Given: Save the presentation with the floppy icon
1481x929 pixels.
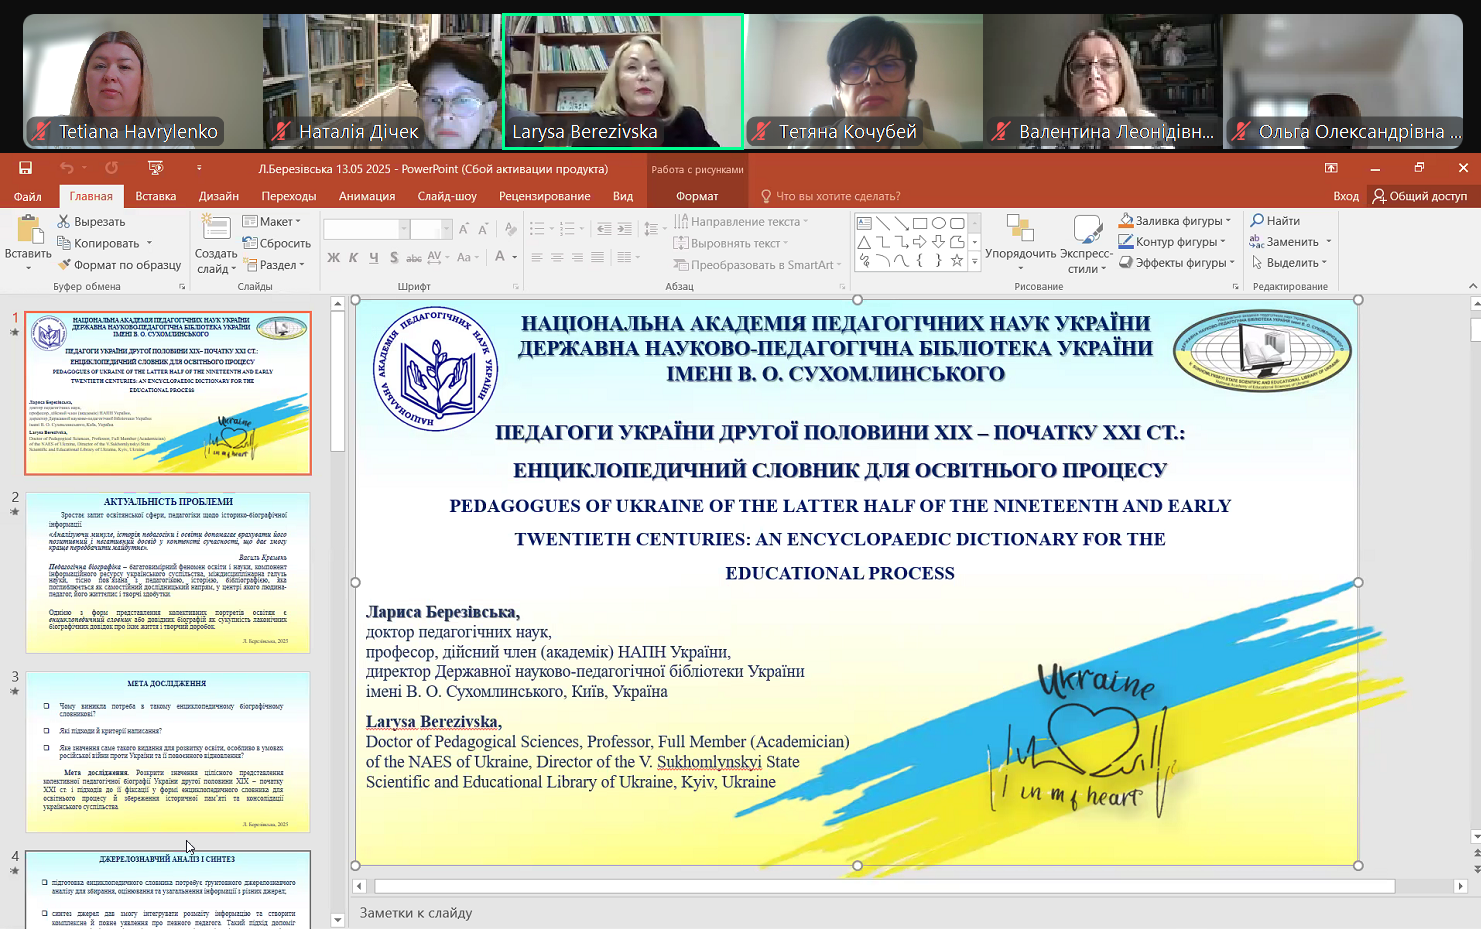Looking at the screenshot, I should (x=26, y=168).
